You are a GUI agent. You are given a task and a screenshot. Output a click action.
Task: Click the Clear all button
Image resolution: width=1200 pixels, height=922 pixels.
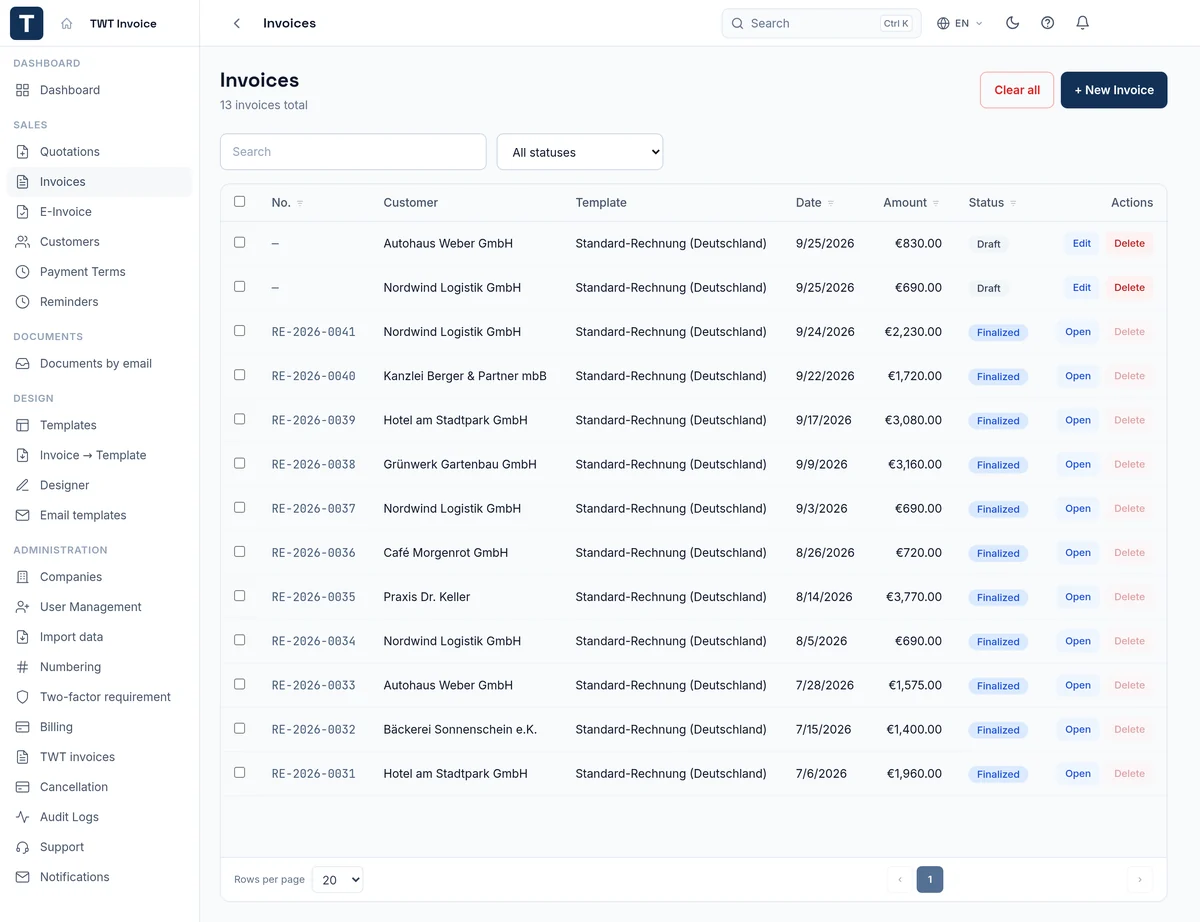pos(1017,90)
